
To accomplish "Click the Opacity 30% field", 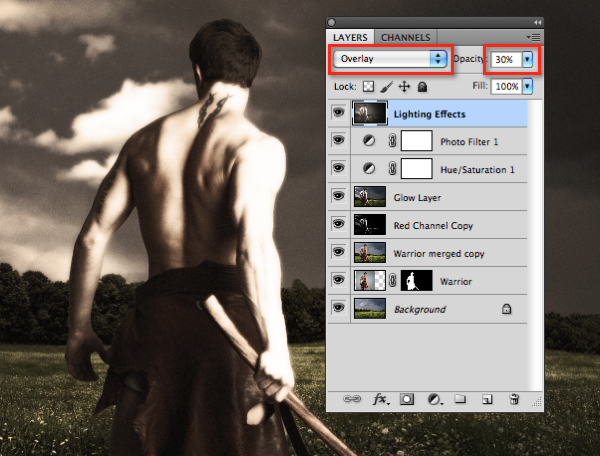I will (505, 59).
